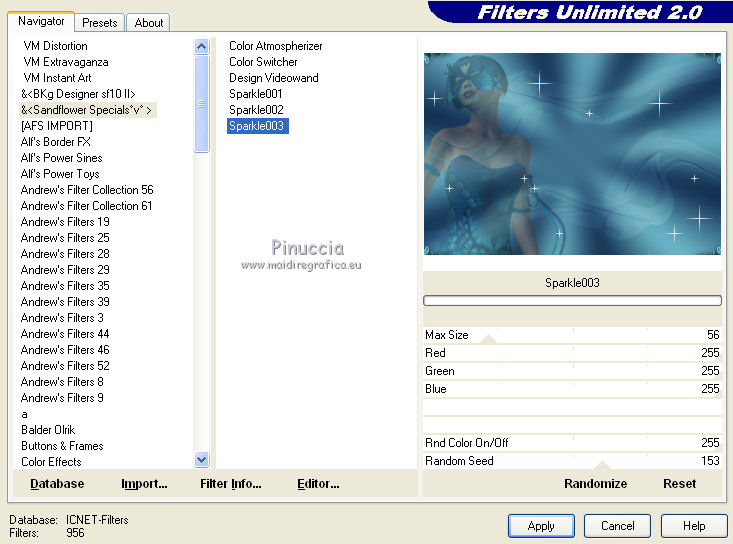This screenshot has width=733, height=544.
Task: Click the progress bar under Sparkle003
Action: click(572, 301)
